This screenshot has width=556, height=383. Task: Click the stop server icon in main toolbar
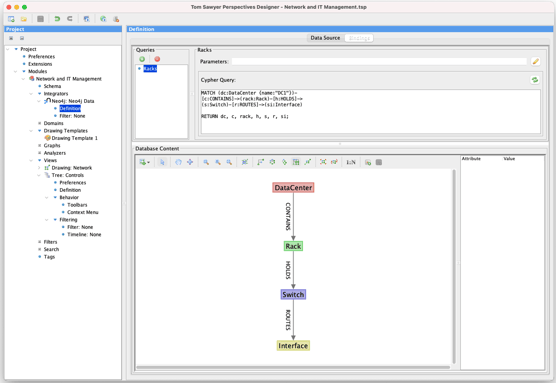[x=116, y=19]
